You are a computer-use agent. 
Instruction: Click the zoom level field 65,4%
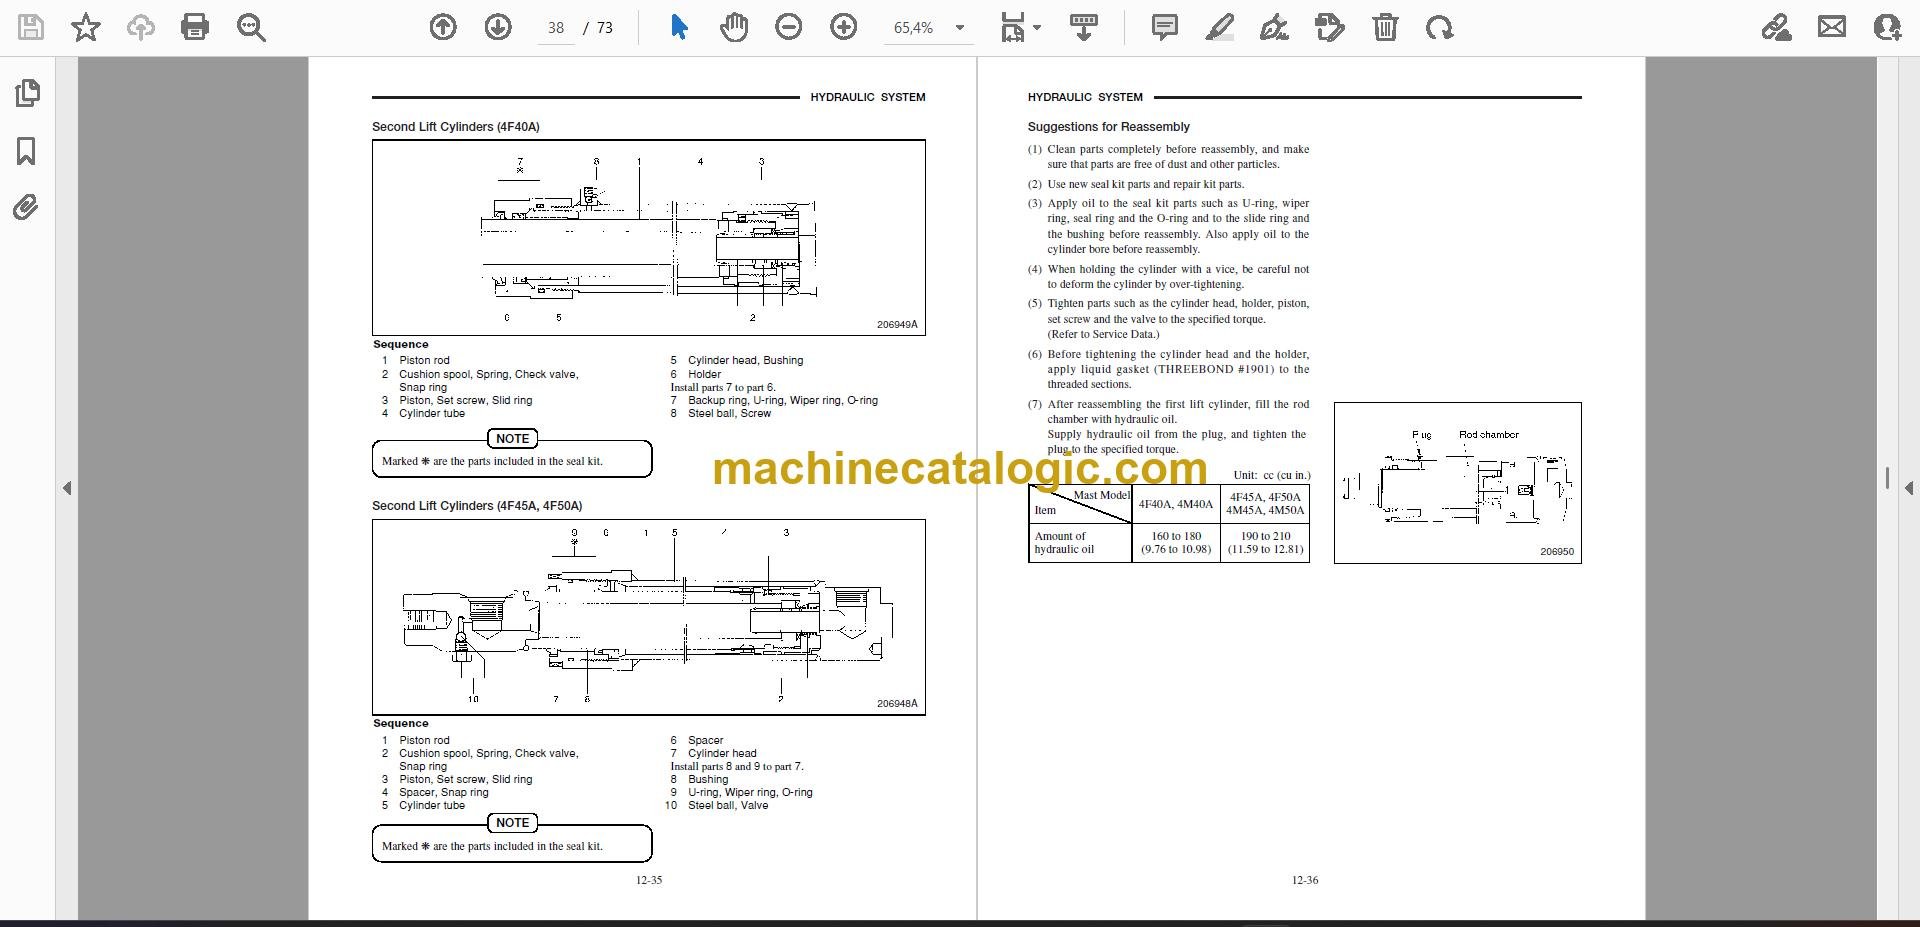point(914,28)
